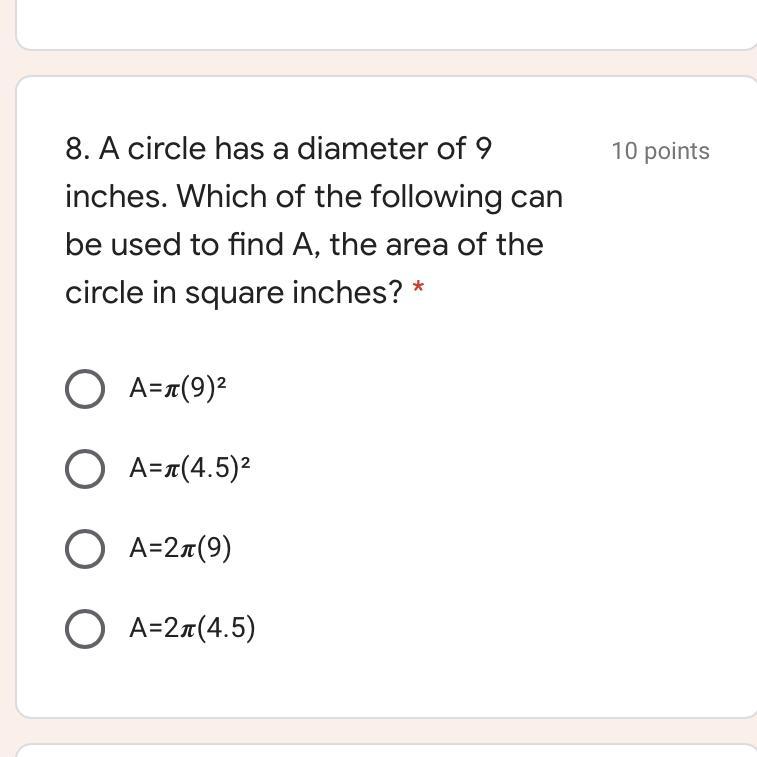Click the text "inches. Which of the following can"

click(314, 197)
